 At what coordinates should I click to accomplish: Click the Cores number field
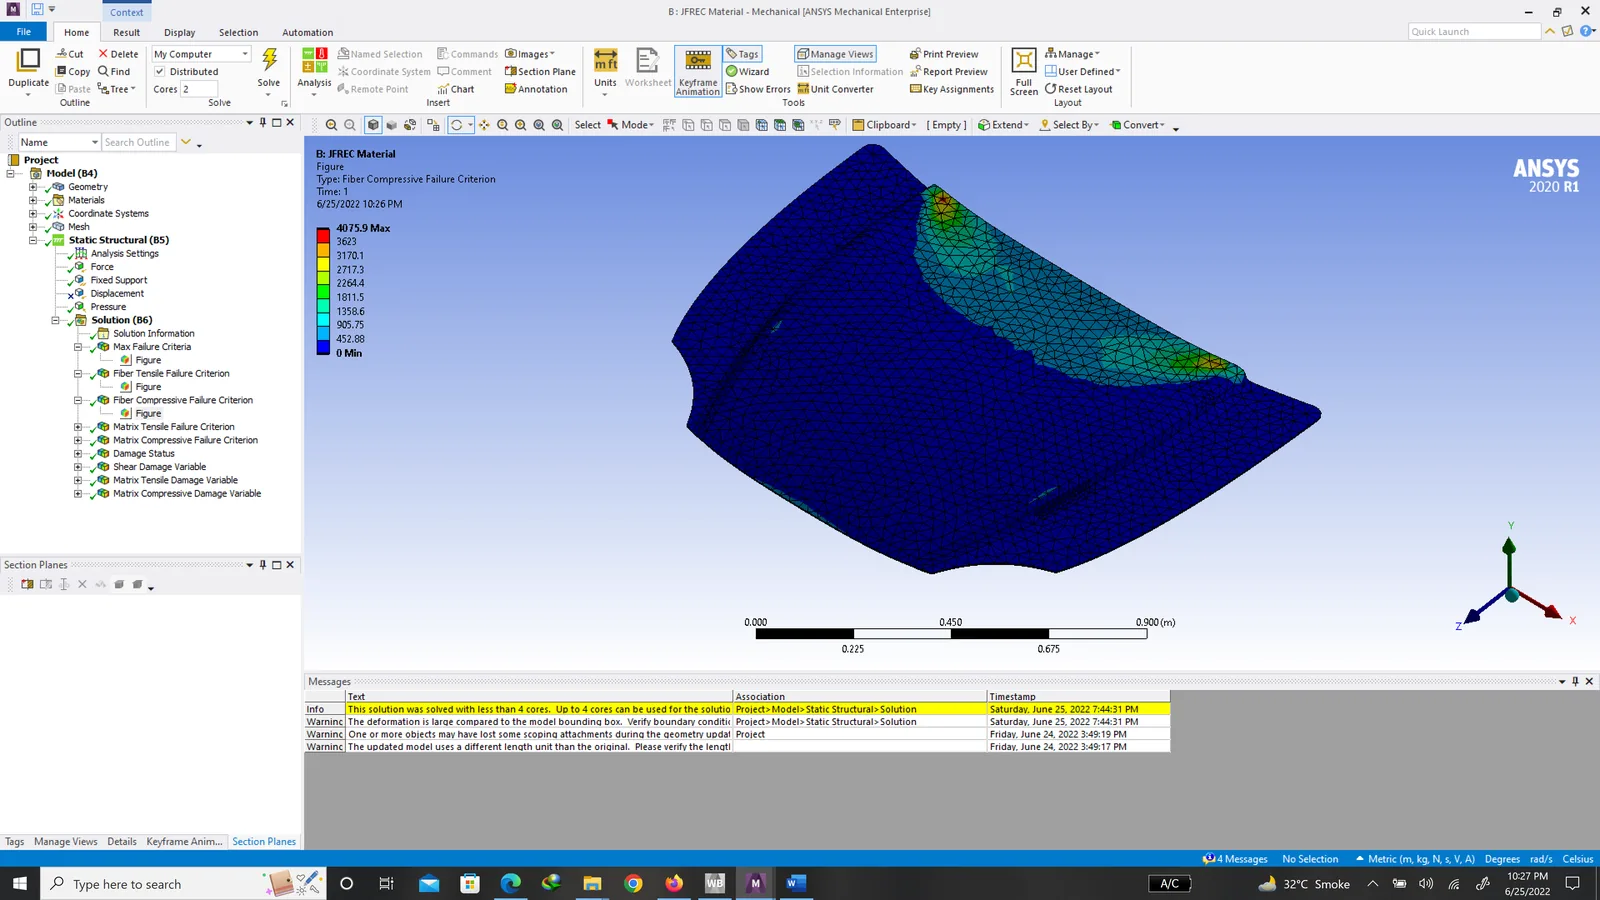(x=198, y=89)
